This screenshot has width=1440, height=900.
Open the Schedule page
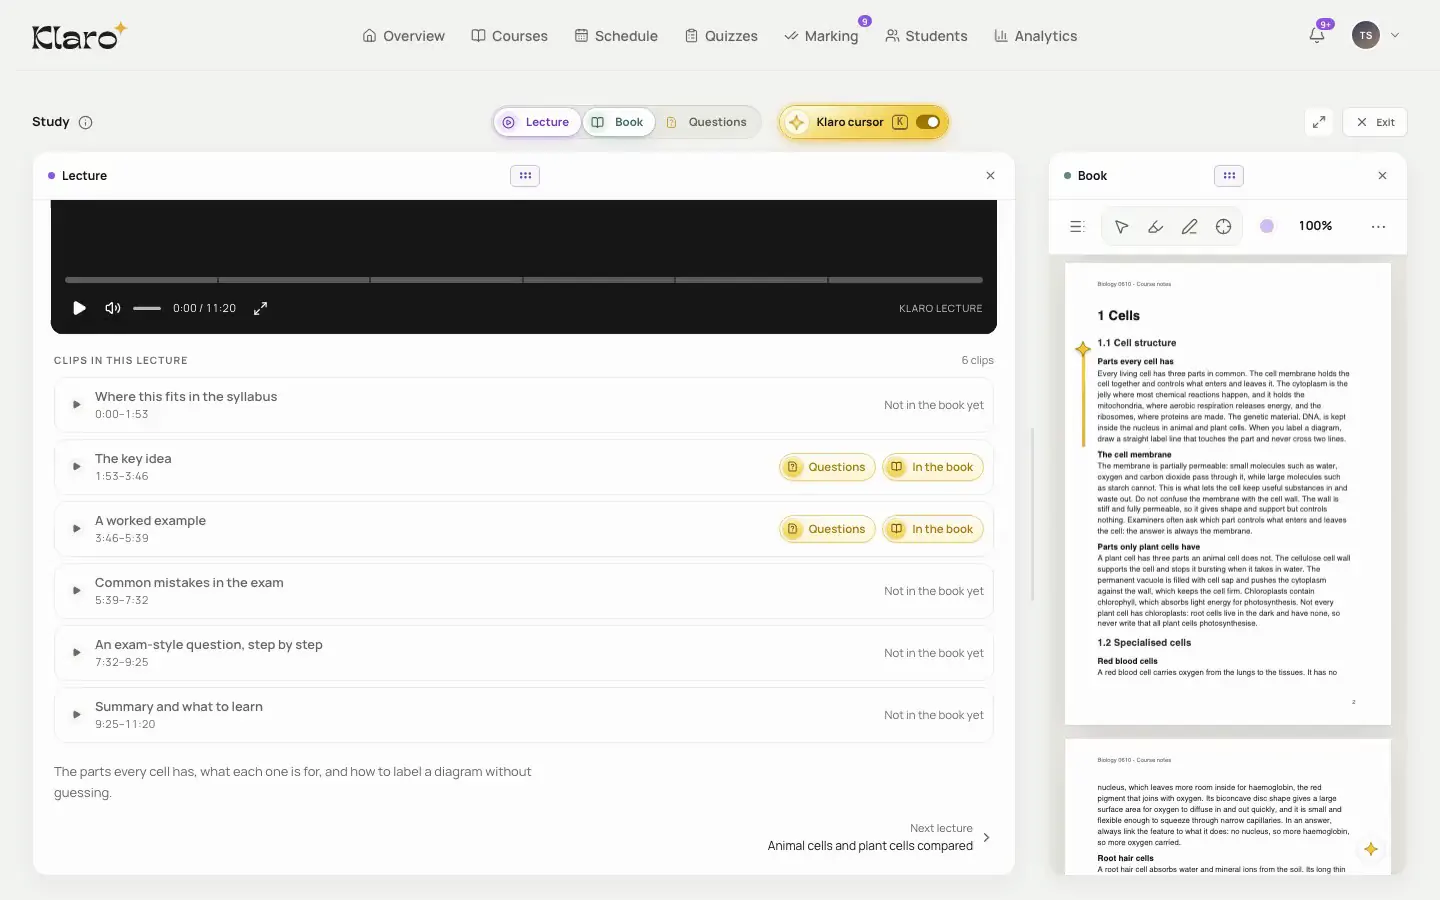[616, 36]
